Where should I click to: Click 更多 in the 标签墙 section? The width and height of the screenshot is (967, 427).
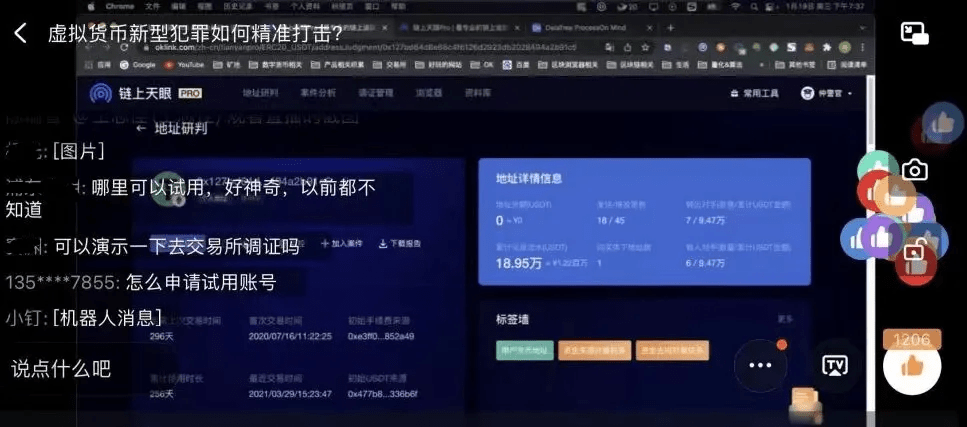pos(785,319)
